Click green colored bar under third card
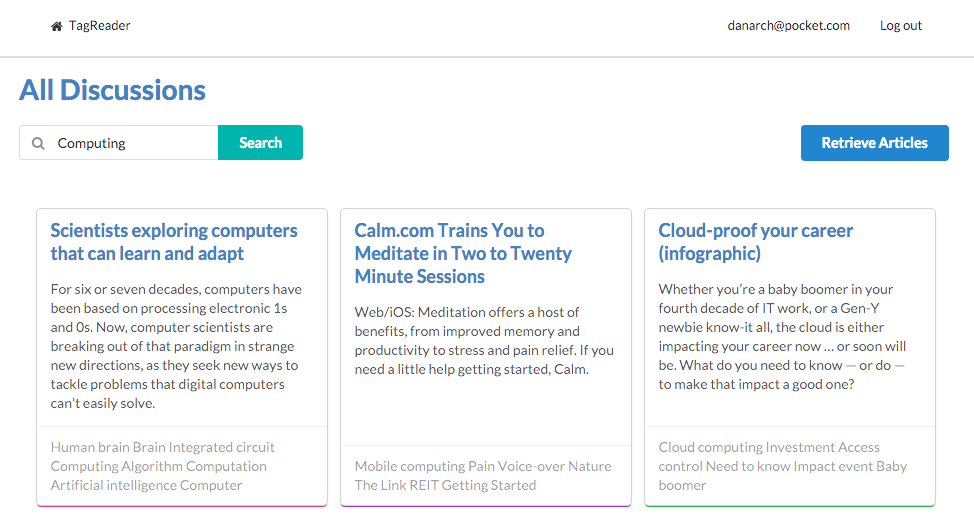The width and height of the screenshot is (974, 518). (x=790, y=506)
